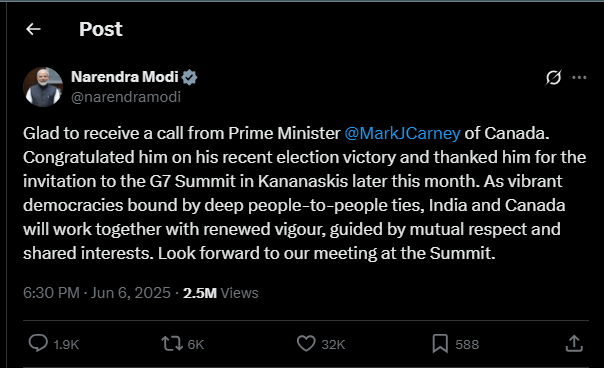Click the Grok explain post icon
Screen dimensions: 604x368
[553, 77]
